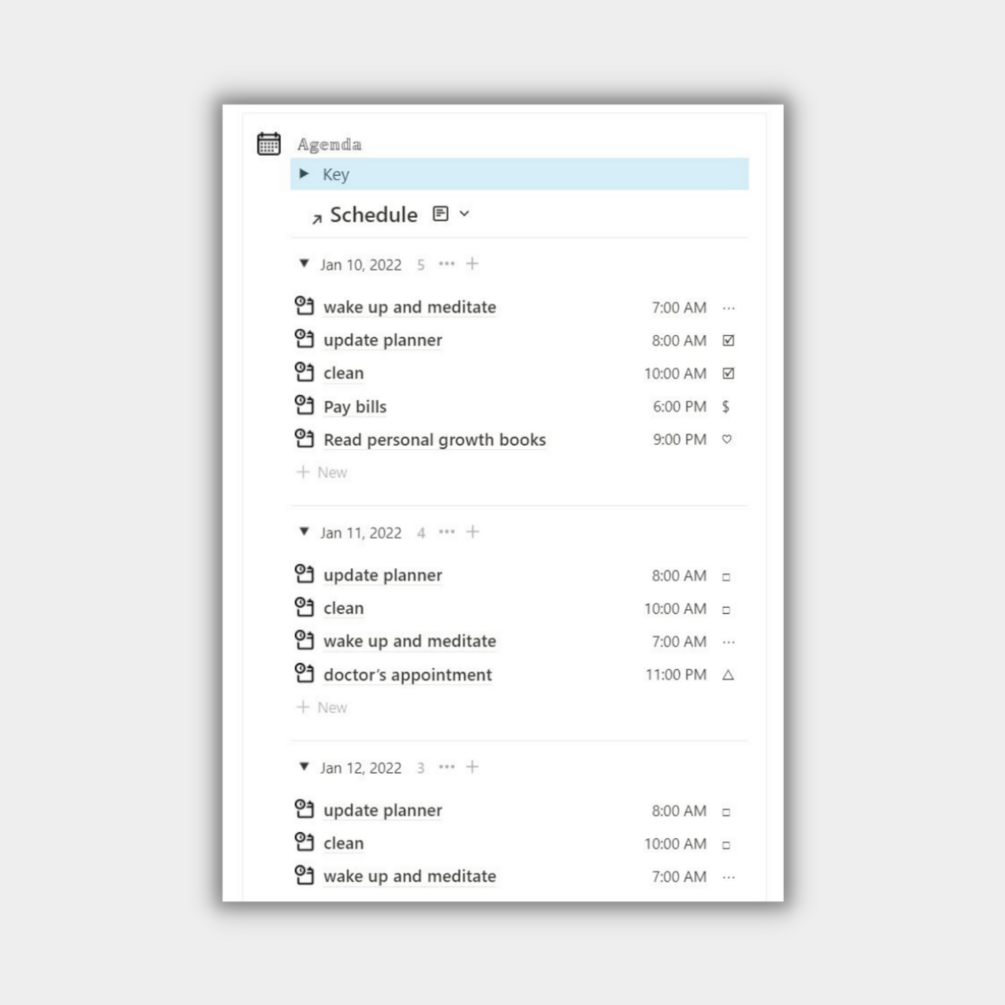Click checked box on Jan 10 clean
Image resolution: width=1005 pixels, height=1005 pixels.
click(x=728, y=374)
